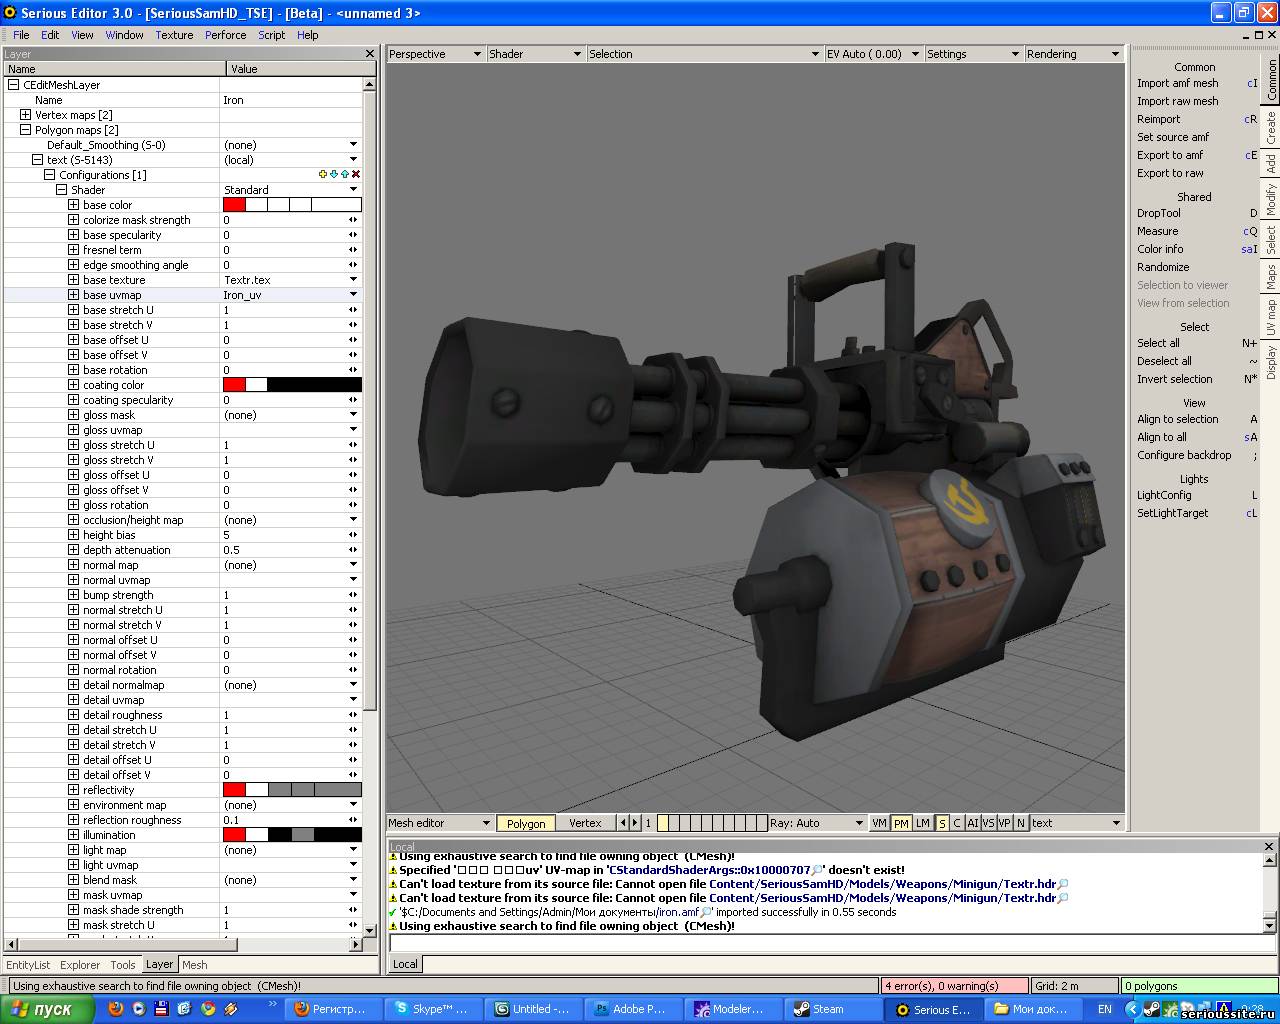The width and height of the screenshot is (1280, 1024).
Task: Click the previous layer arrow in mesh toolbar
Action: (x=622, y=823)
